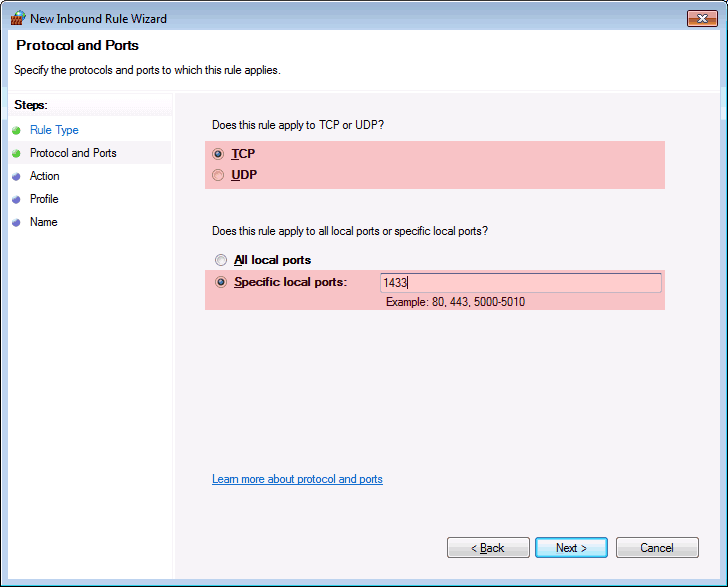This screenshot has height=587, width=728.
Task: Click the Back button
Action: pyautogui.click(x=488, y=548)
